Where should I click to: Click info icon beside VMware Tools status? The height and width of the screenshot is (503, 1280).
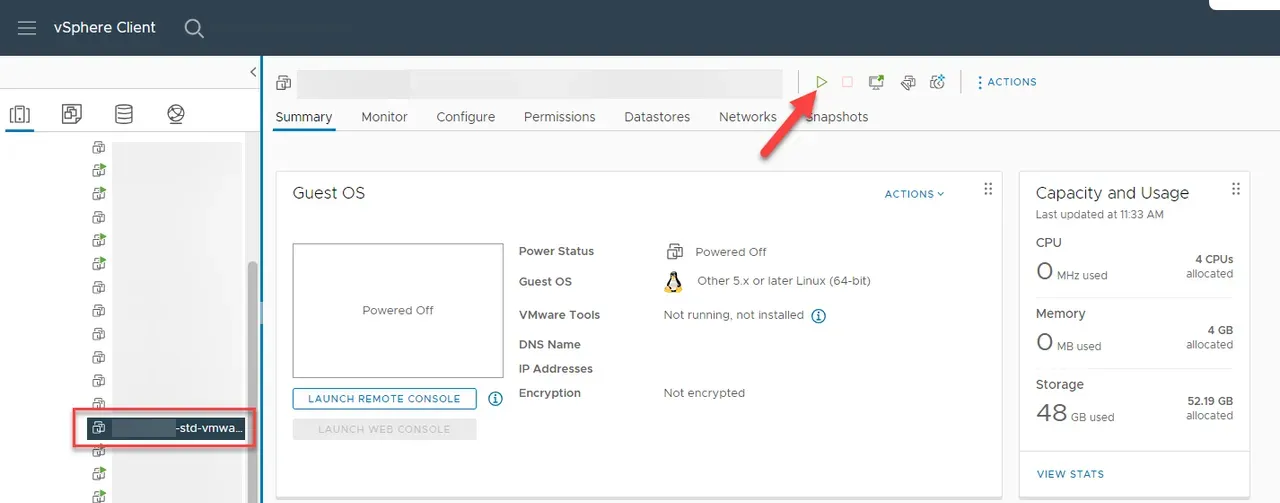(818, 316)
